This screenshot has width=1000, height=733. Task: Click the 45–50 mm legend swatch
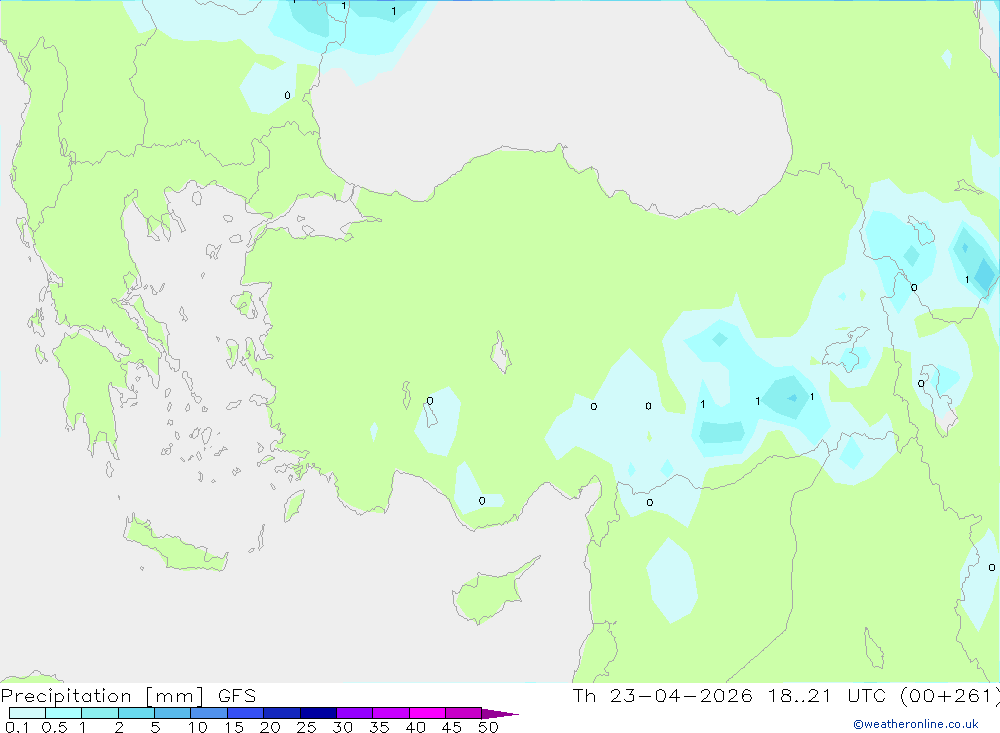click(463, 713)
